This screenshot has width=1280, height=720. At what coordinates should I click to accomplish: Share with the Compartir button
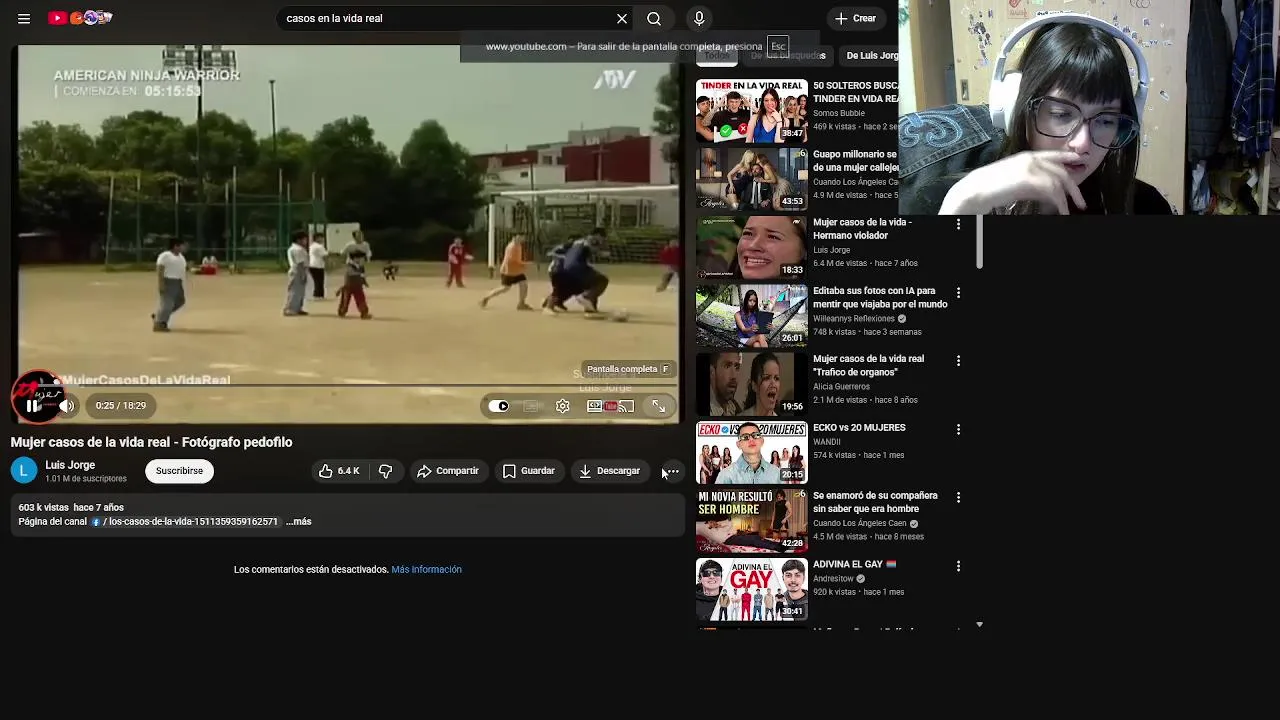pyautogui.click(x=447, y=471)
